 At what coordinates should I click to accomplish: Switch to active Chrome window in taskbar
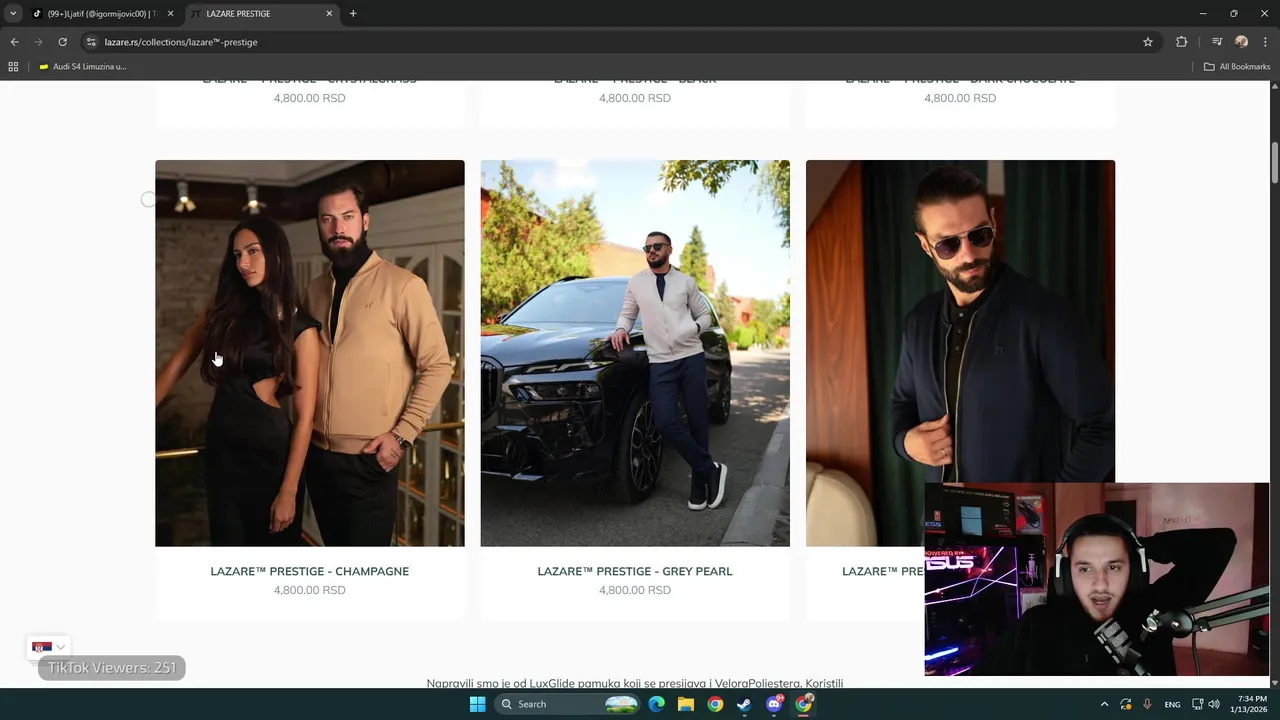tap(803, 704)
